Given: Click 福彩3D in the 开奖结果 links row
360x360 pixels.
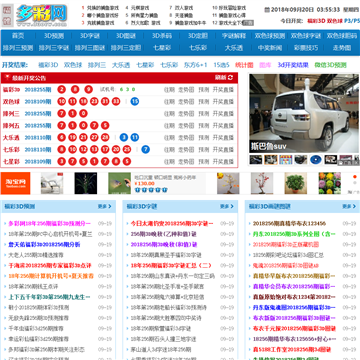Looking at the screenshot, I should (48, 65).
